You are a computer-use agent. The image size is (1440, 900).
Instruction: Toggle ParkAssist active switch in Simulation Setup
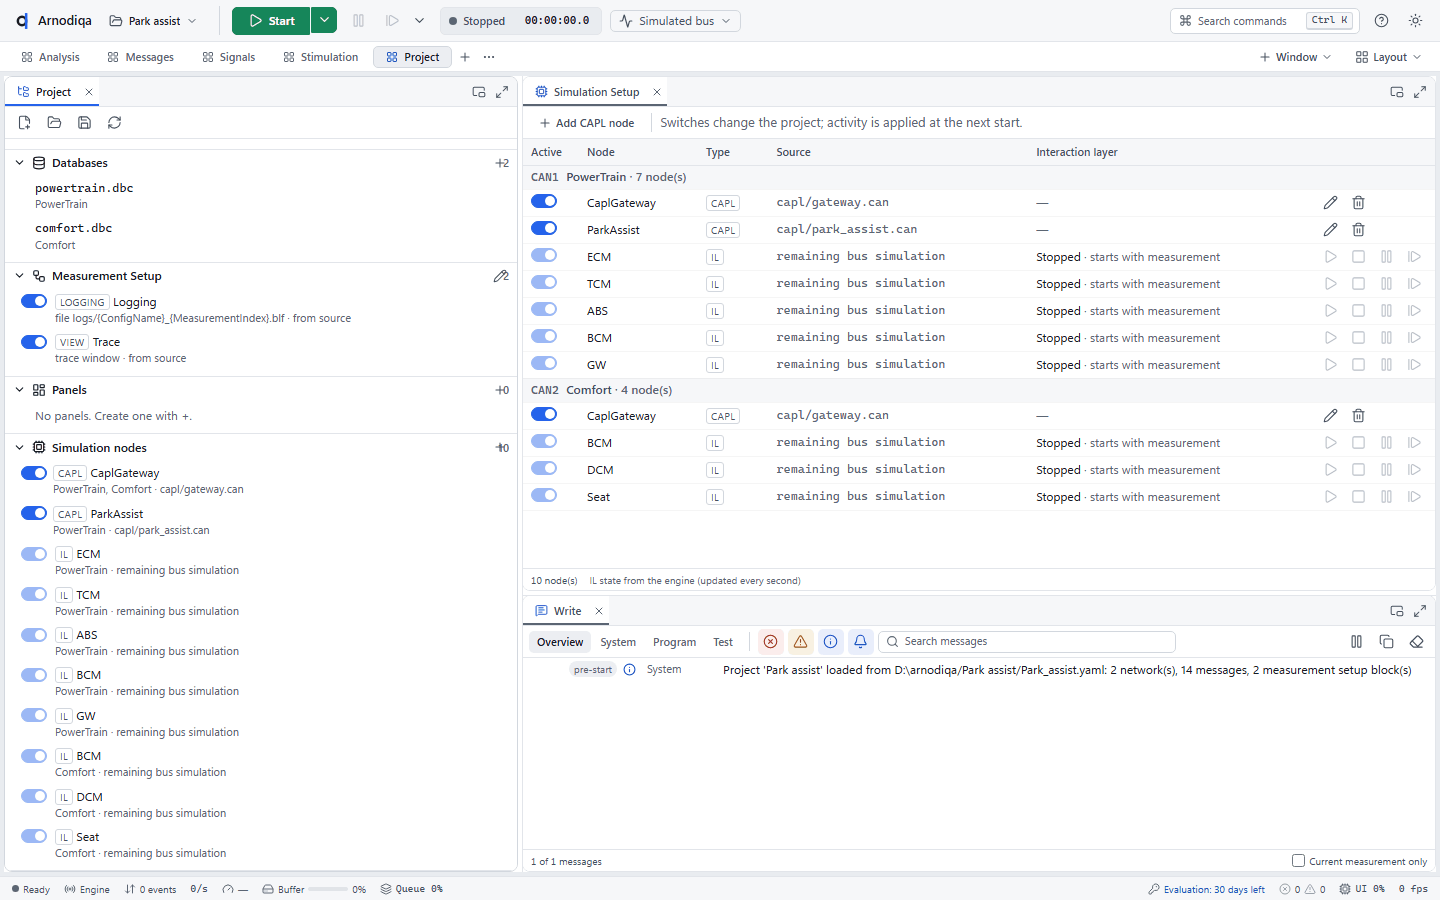pos(544,228)
